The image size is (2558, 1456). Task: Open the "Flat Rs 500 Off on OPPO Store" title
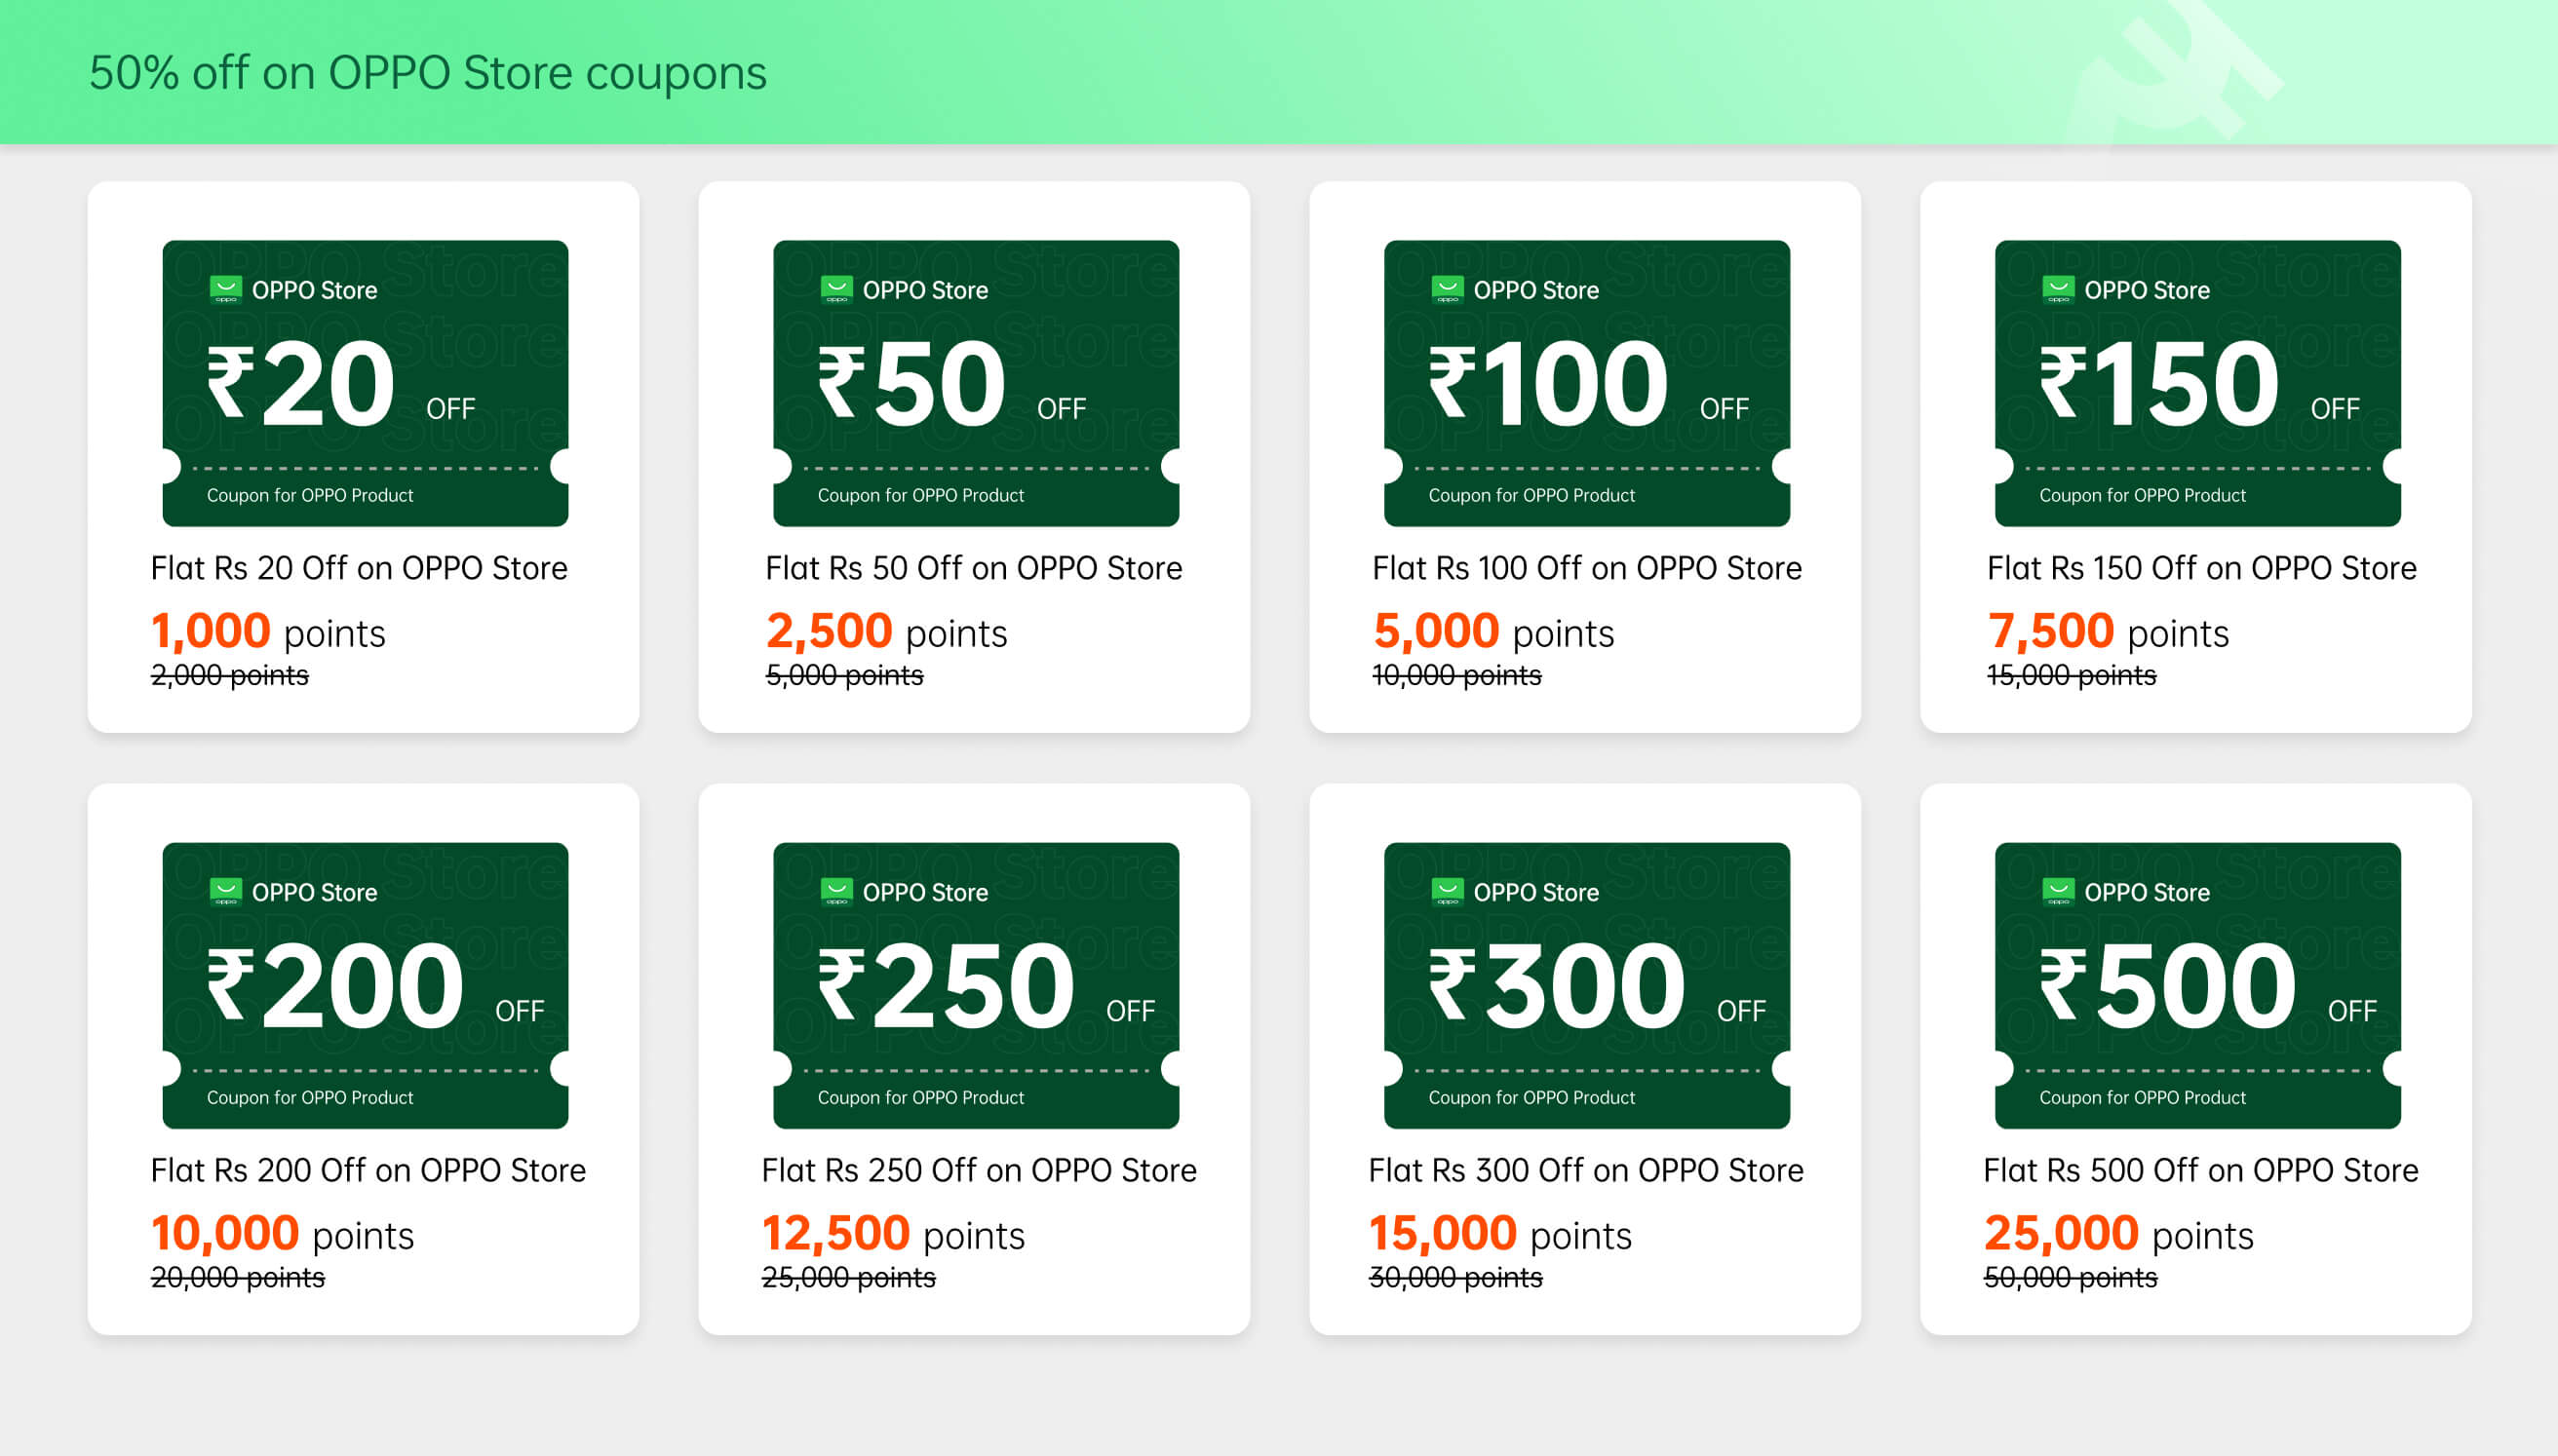[2200, 1170]
